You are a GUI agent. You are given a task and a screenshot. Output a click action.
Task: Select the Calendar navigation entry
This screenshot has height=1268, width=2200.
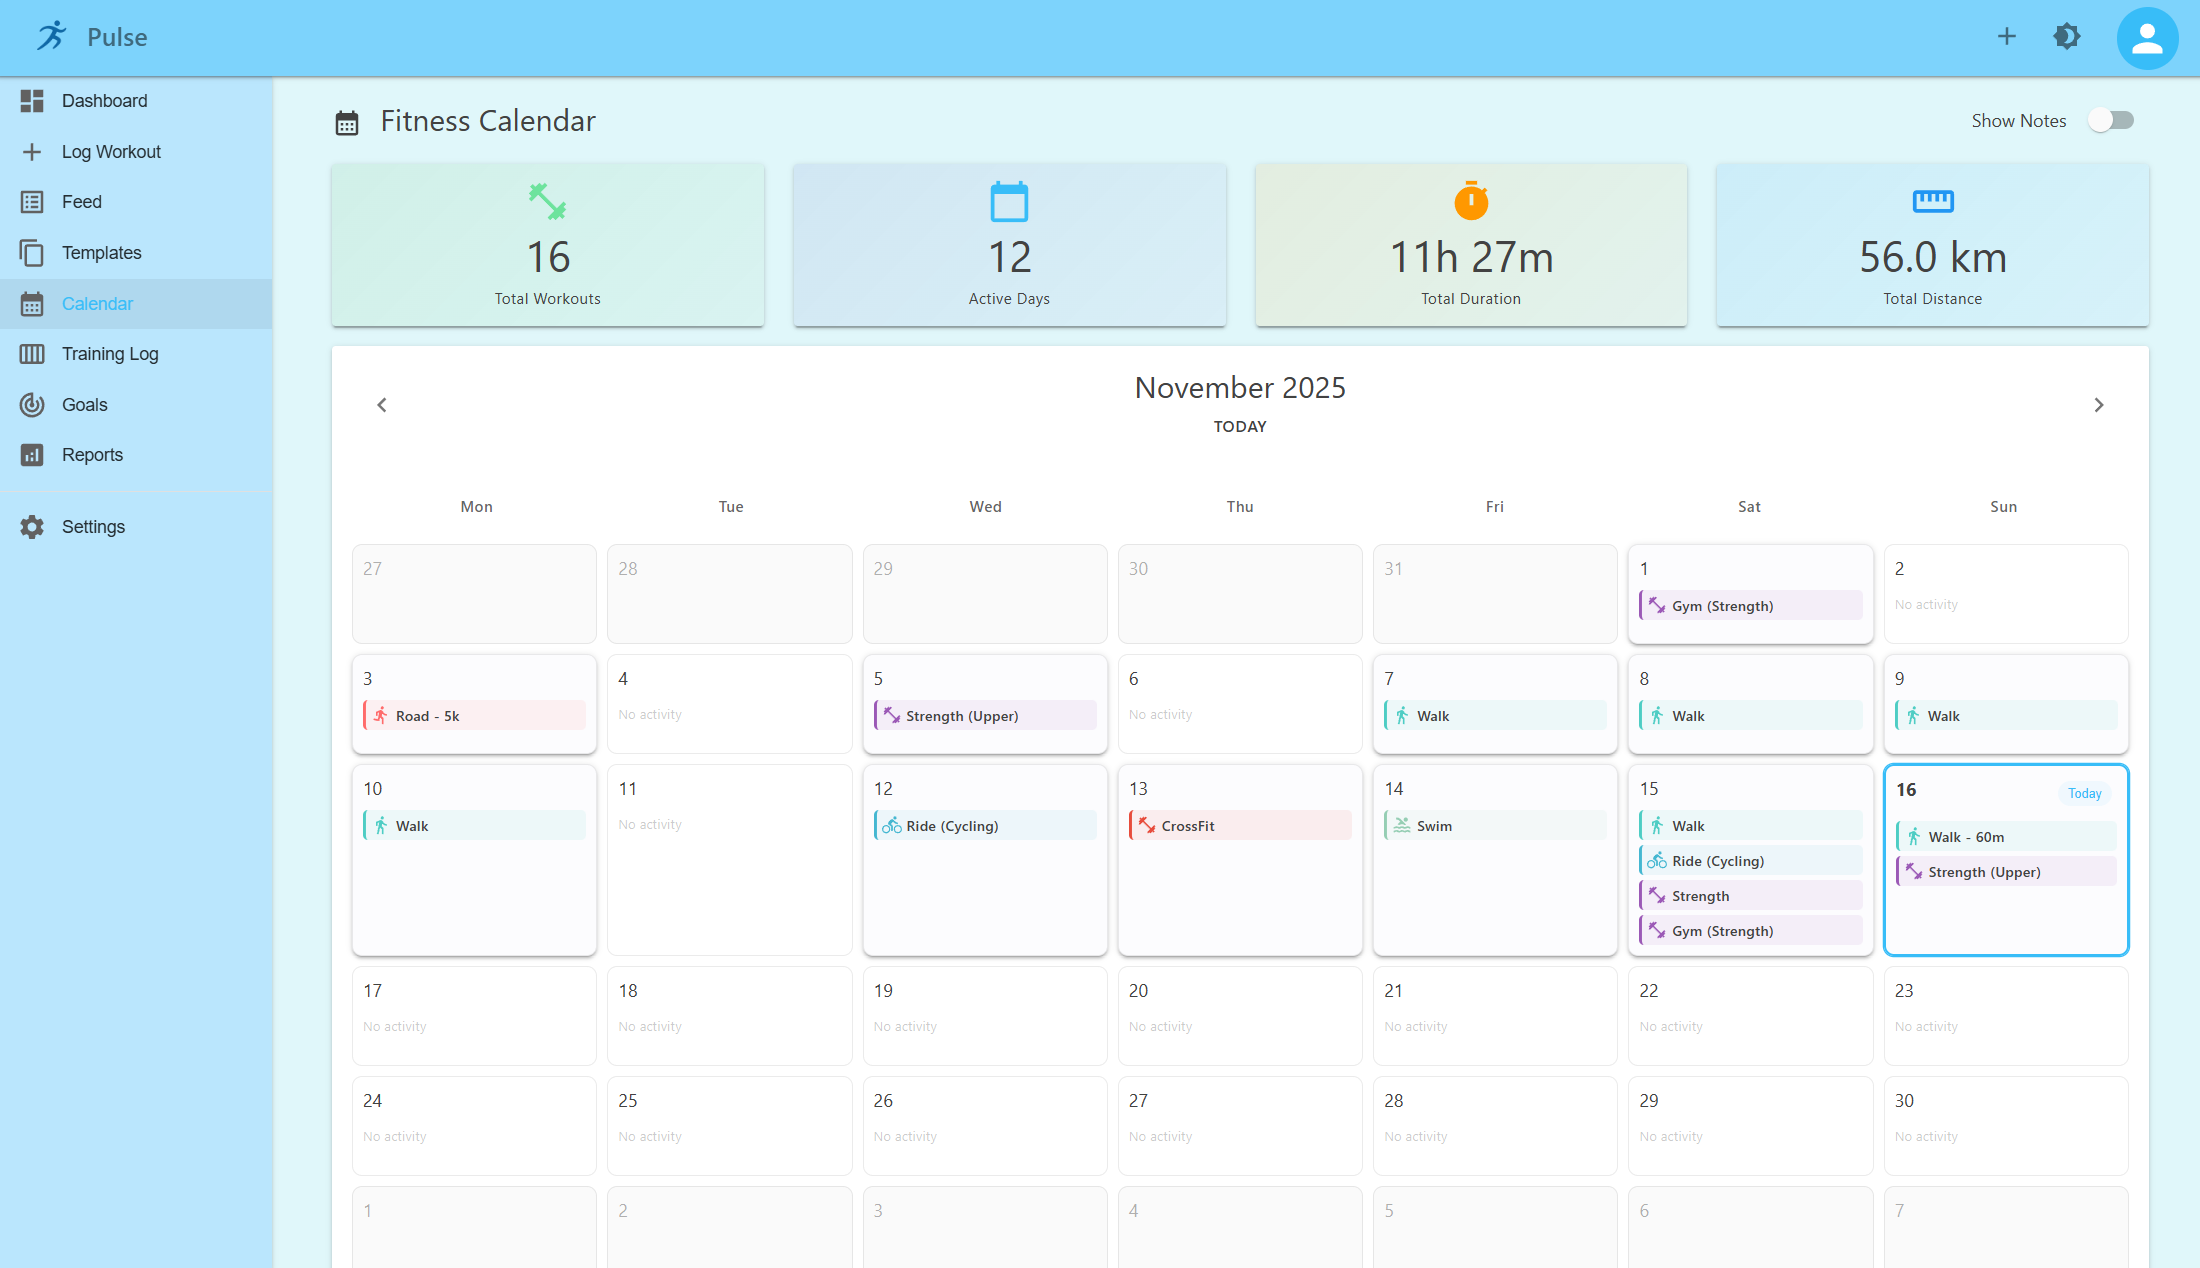tap(97, 303)
